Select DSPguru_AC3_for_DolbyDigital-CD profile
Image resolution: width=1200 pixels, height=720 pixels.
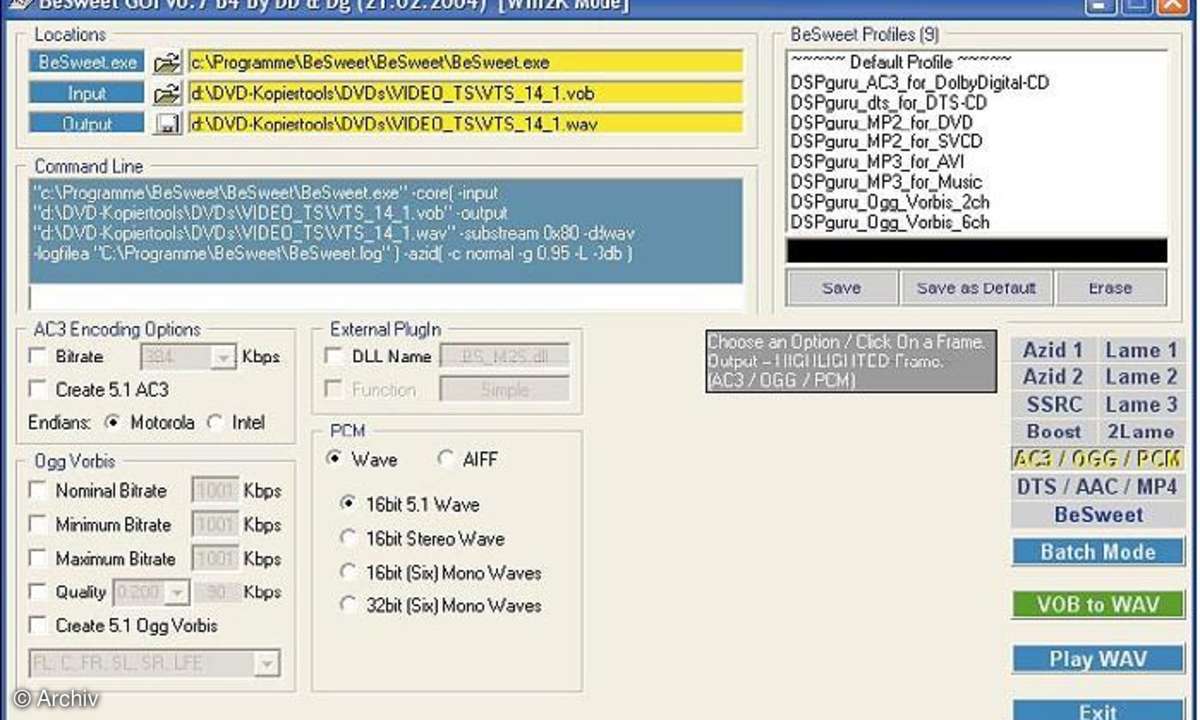pos(920,83)
